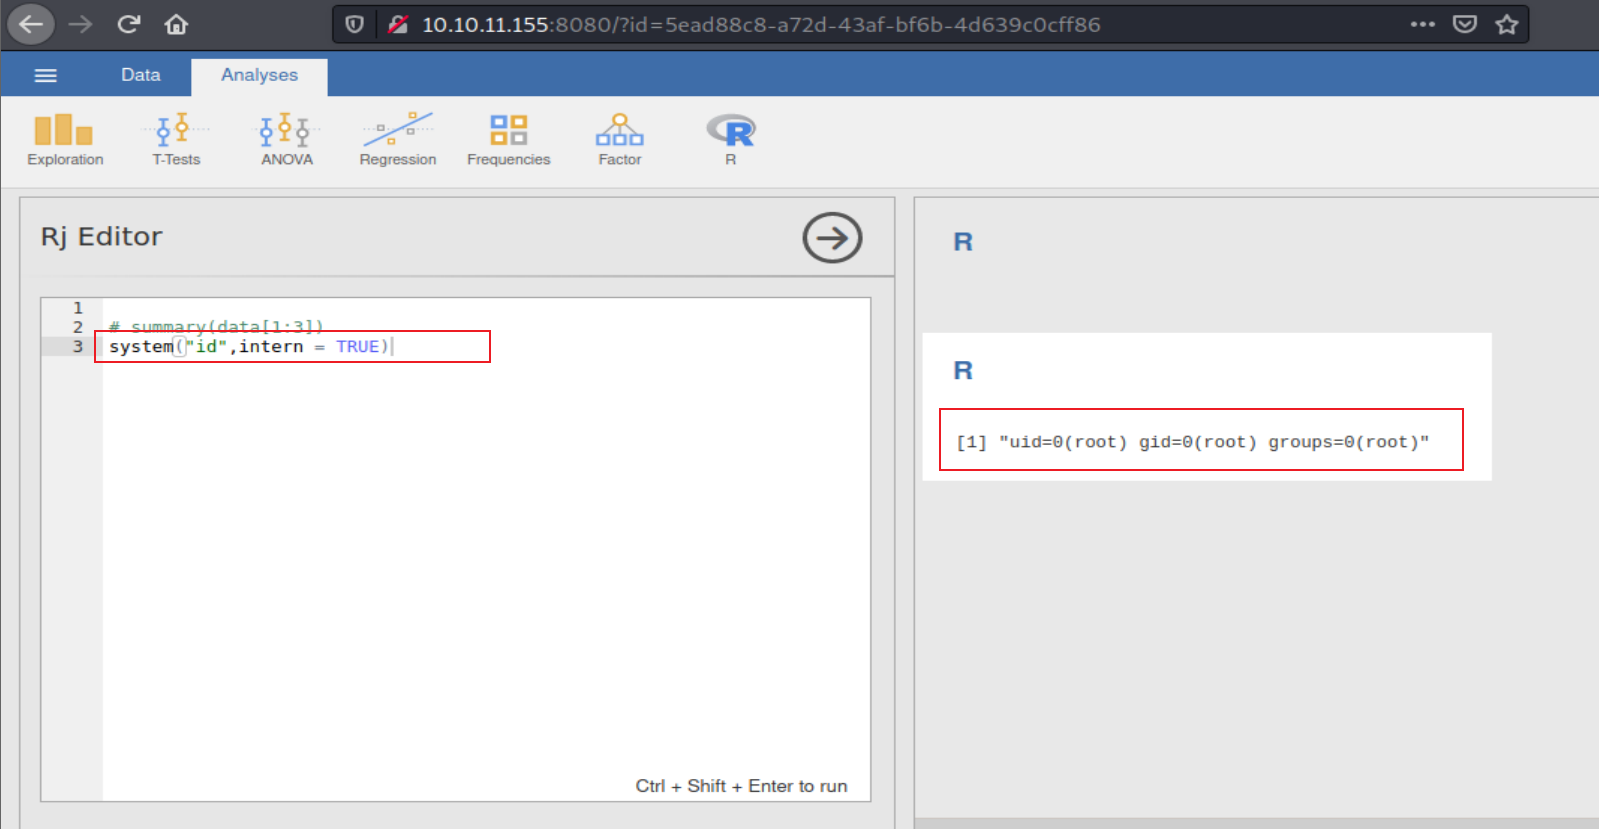1599x829 pixels.
Task: Open the Frequencies analyses menu
Action: (x=508, y=140)
